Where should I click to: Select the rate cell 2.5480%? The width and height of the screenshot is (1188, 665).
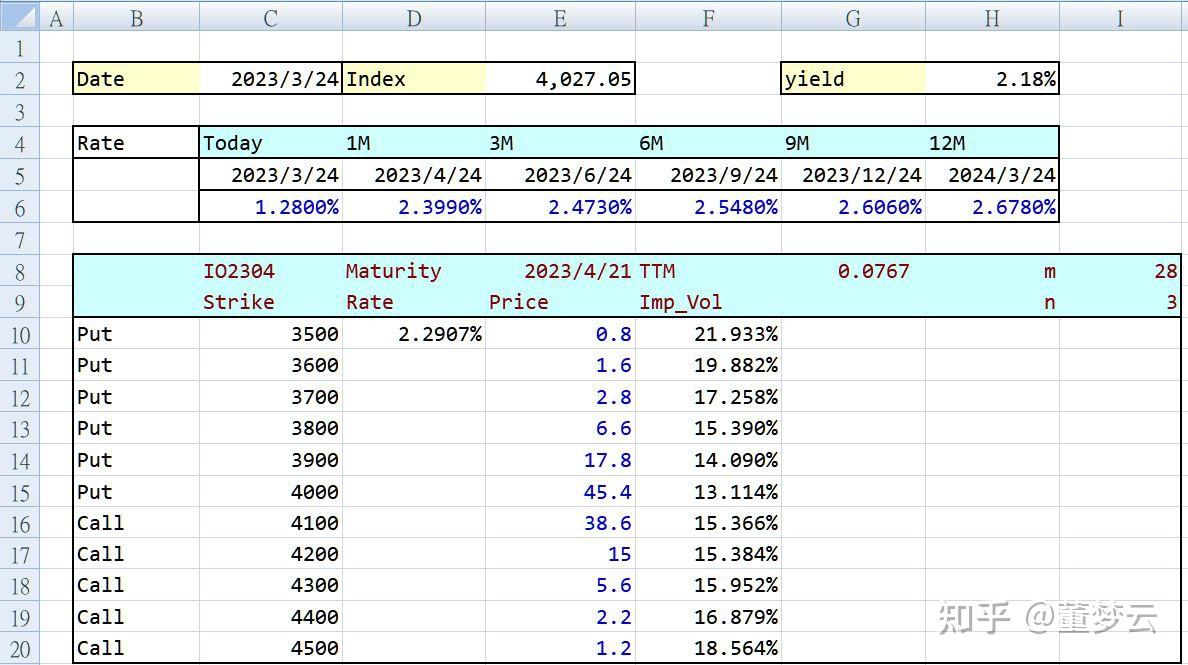(708, 207)
